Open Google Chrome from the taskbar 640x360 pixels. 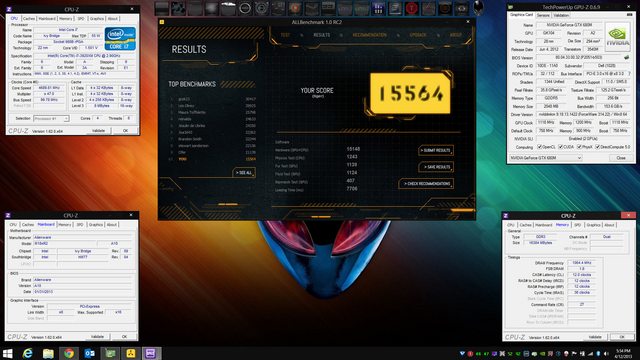69,353
